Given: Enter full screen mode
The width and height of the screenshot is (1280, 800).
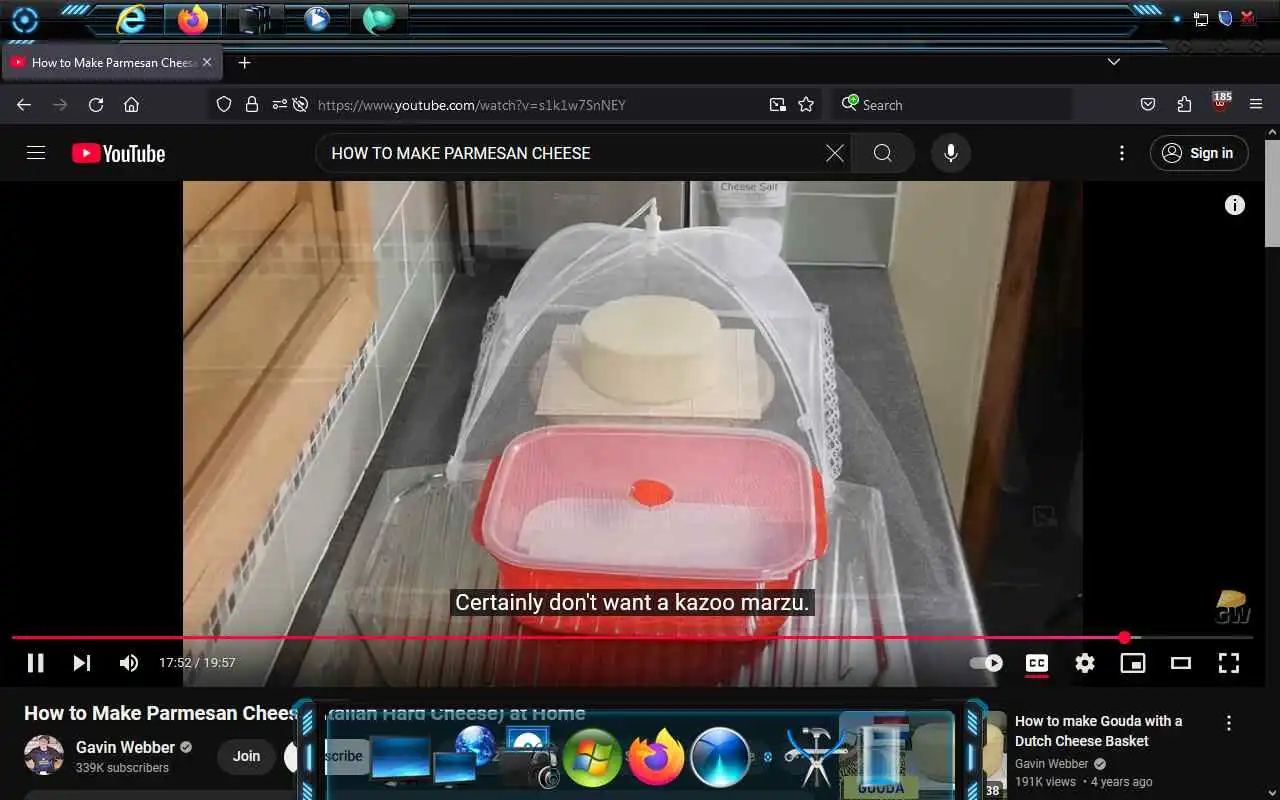Looking at the screenshot, I should point(1229,663).
